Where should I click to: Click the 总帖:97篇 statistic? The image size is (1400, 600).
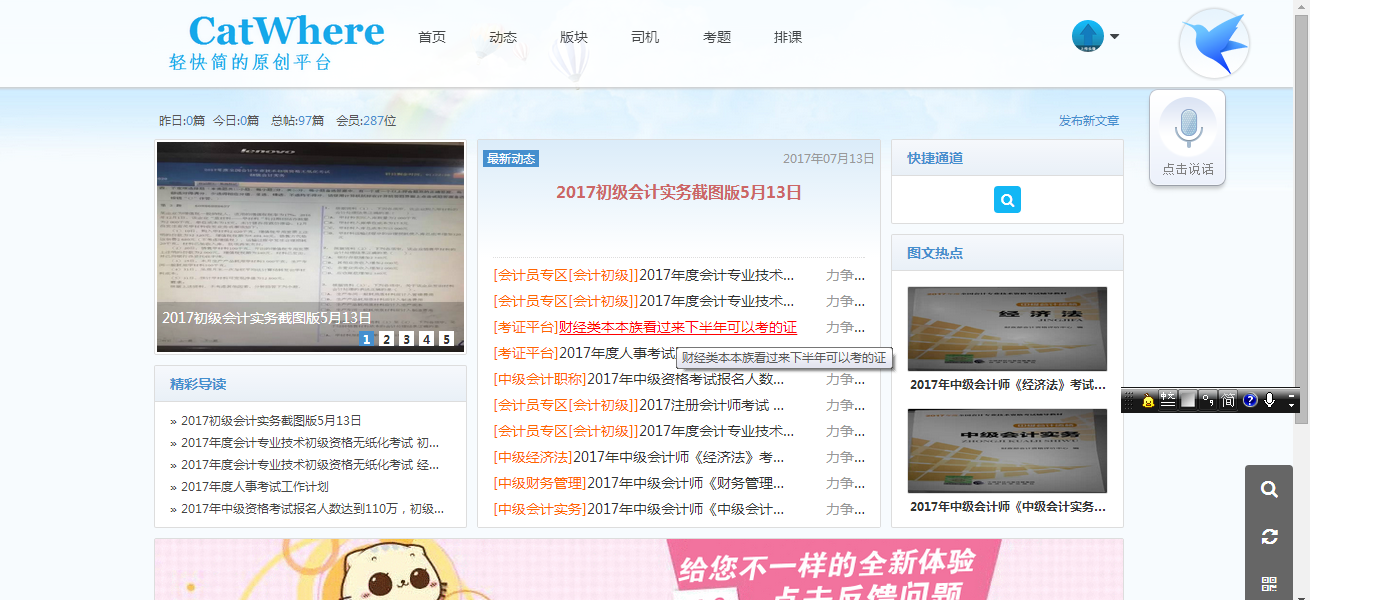pos(297,121)
